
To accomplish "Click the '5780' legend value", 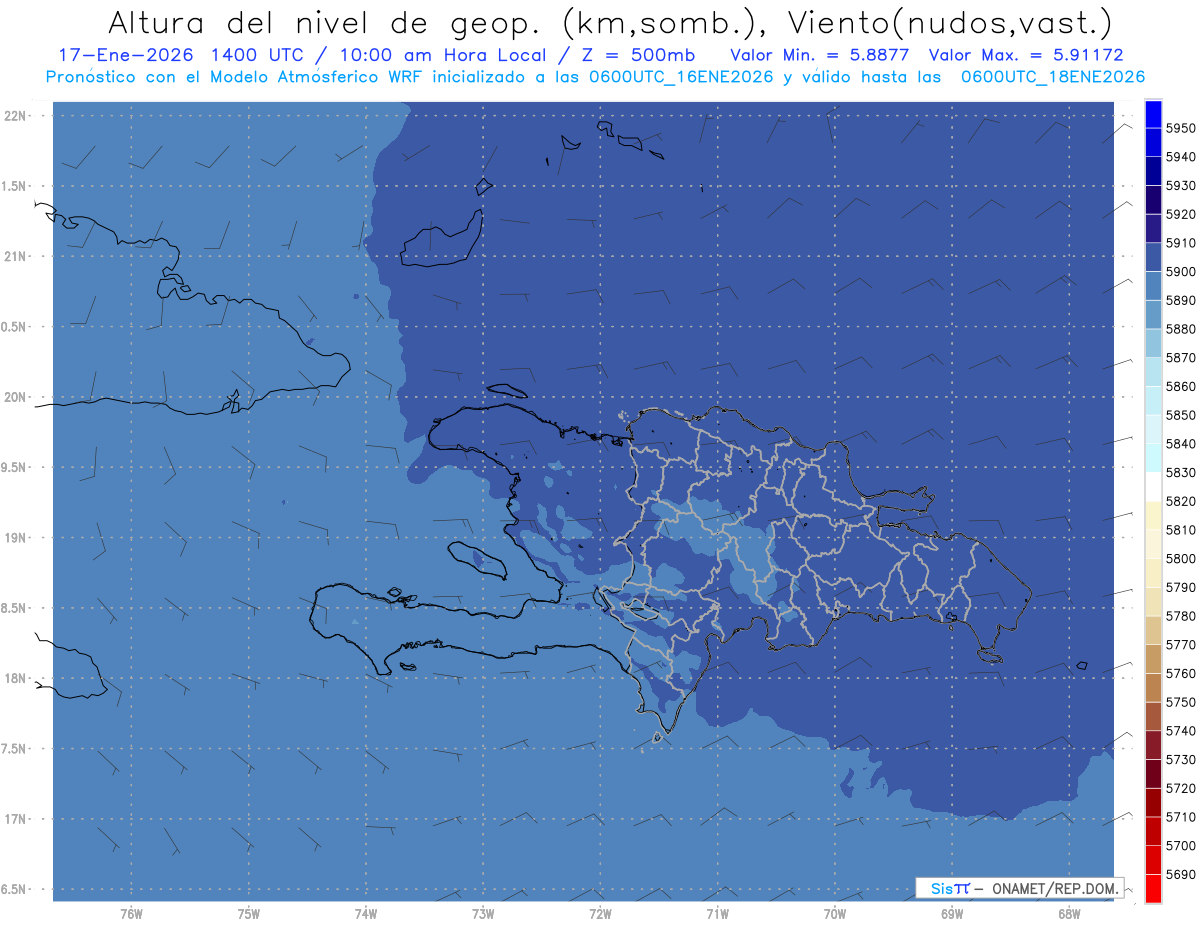I will pos(1181,616).
